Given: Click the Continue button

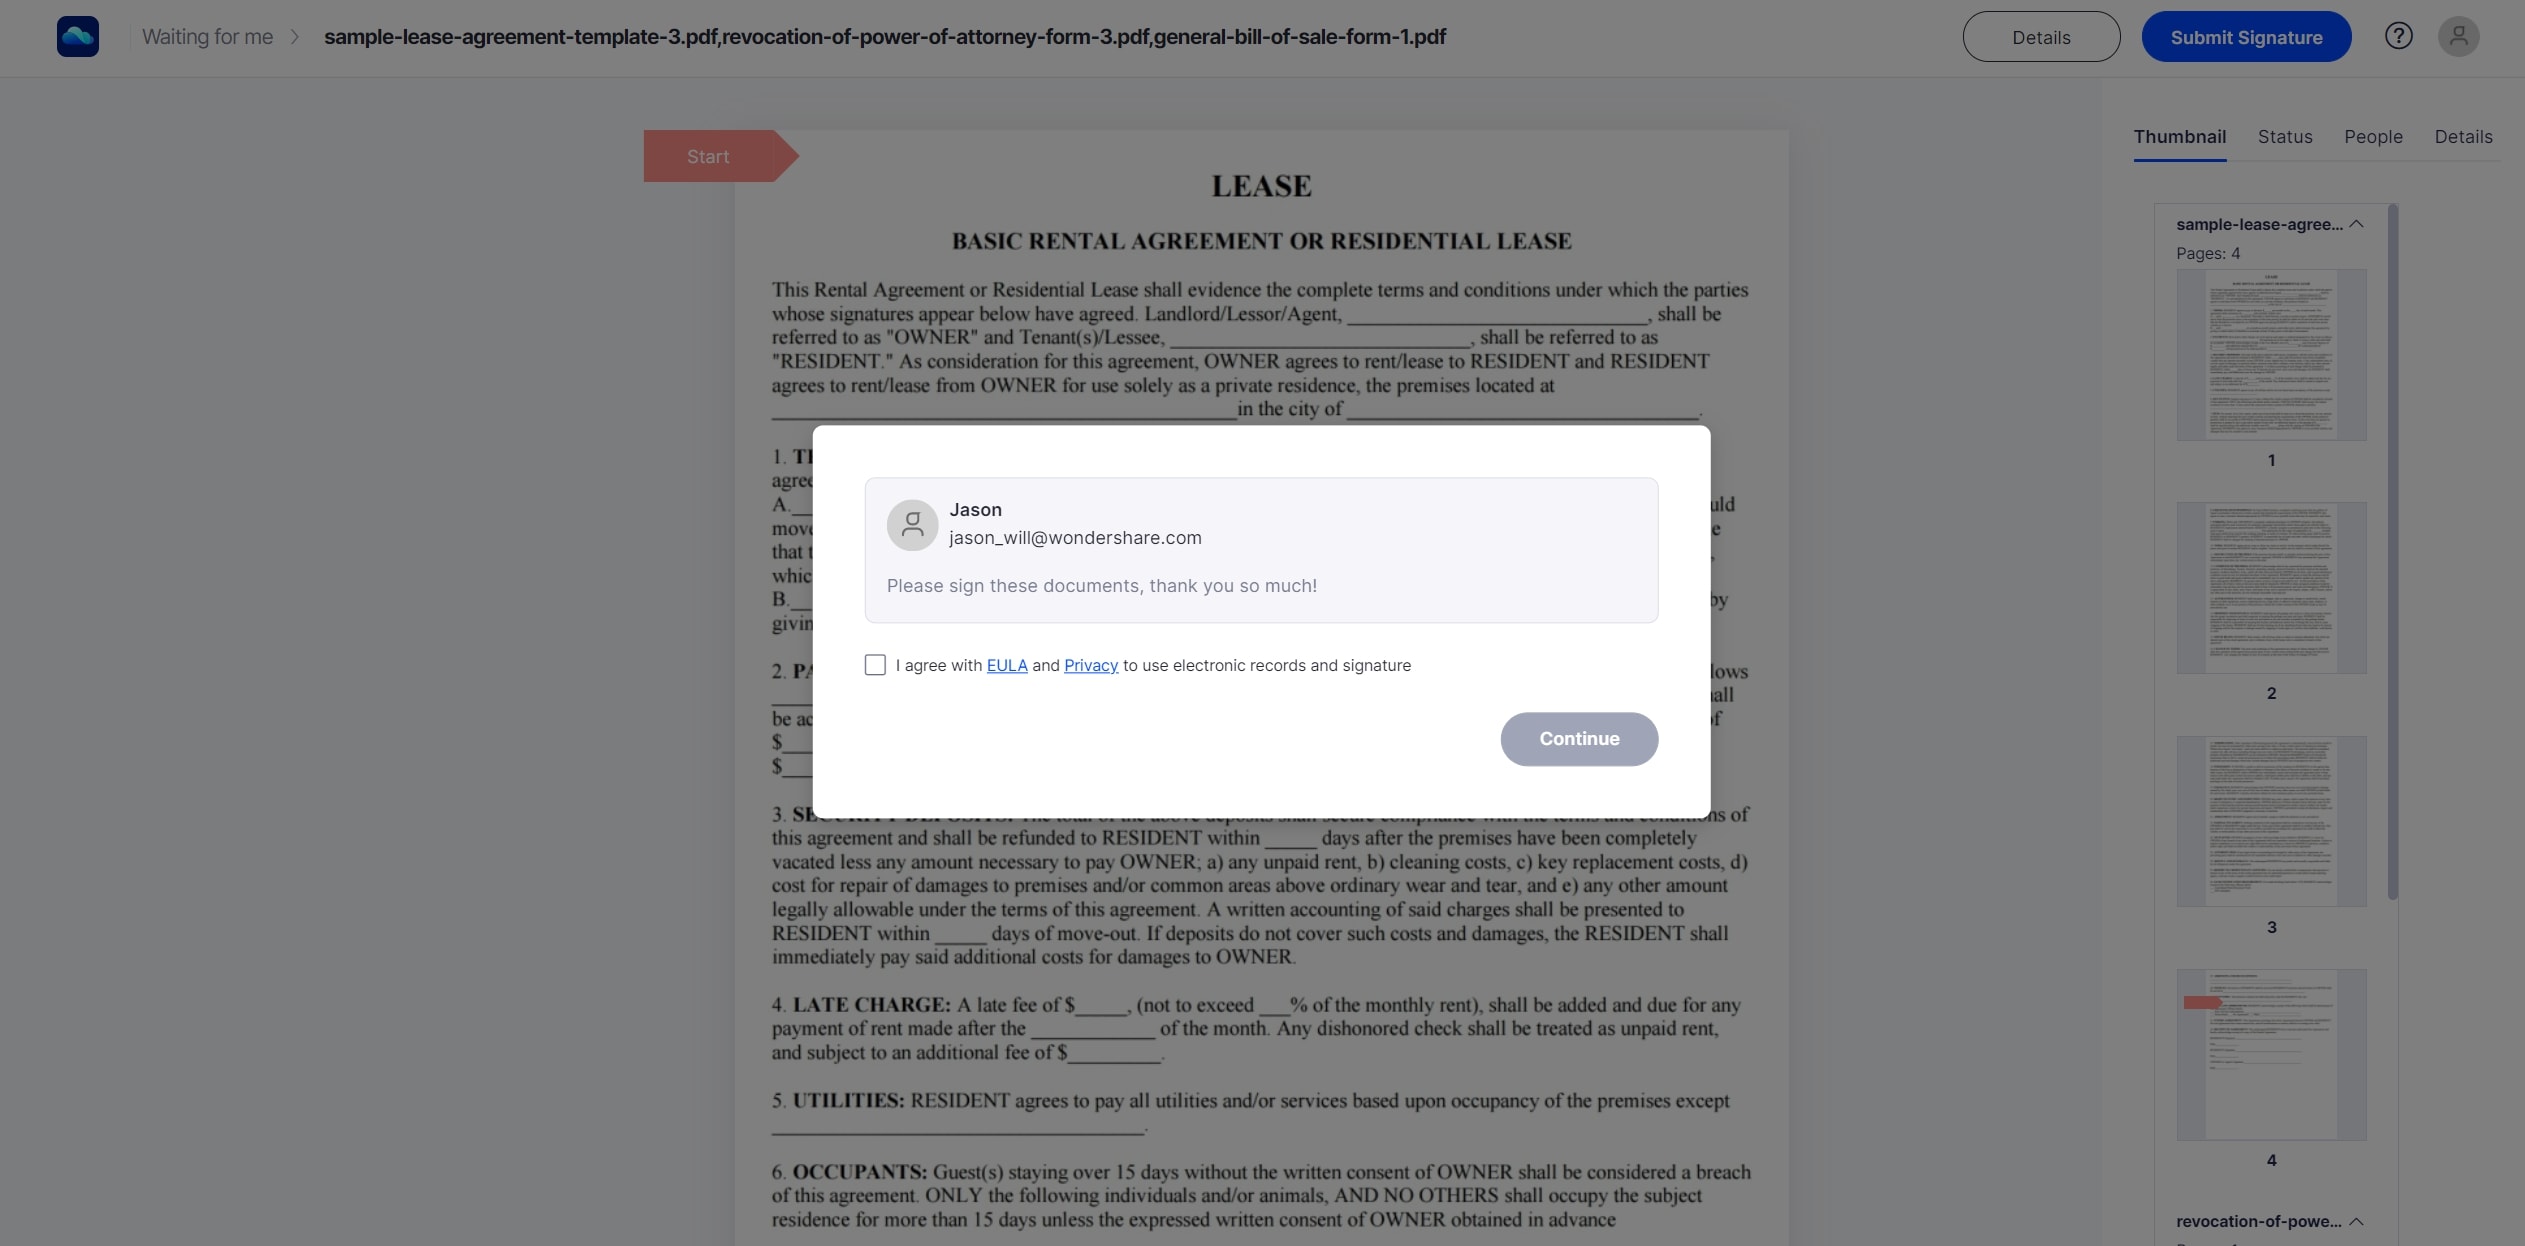Looking at the screenshot, I should tap(1578, 737).
